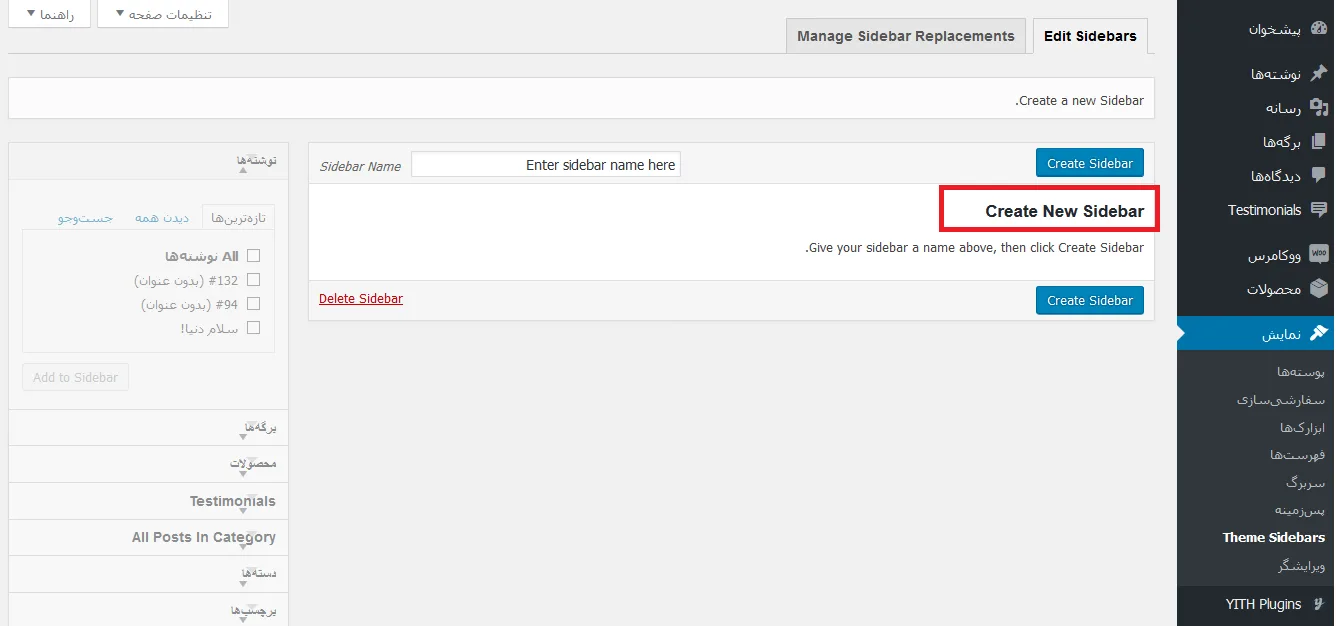Tick the #132 (بدون عنوان) checkbox
1336x626 pixels.
point(253,280)
